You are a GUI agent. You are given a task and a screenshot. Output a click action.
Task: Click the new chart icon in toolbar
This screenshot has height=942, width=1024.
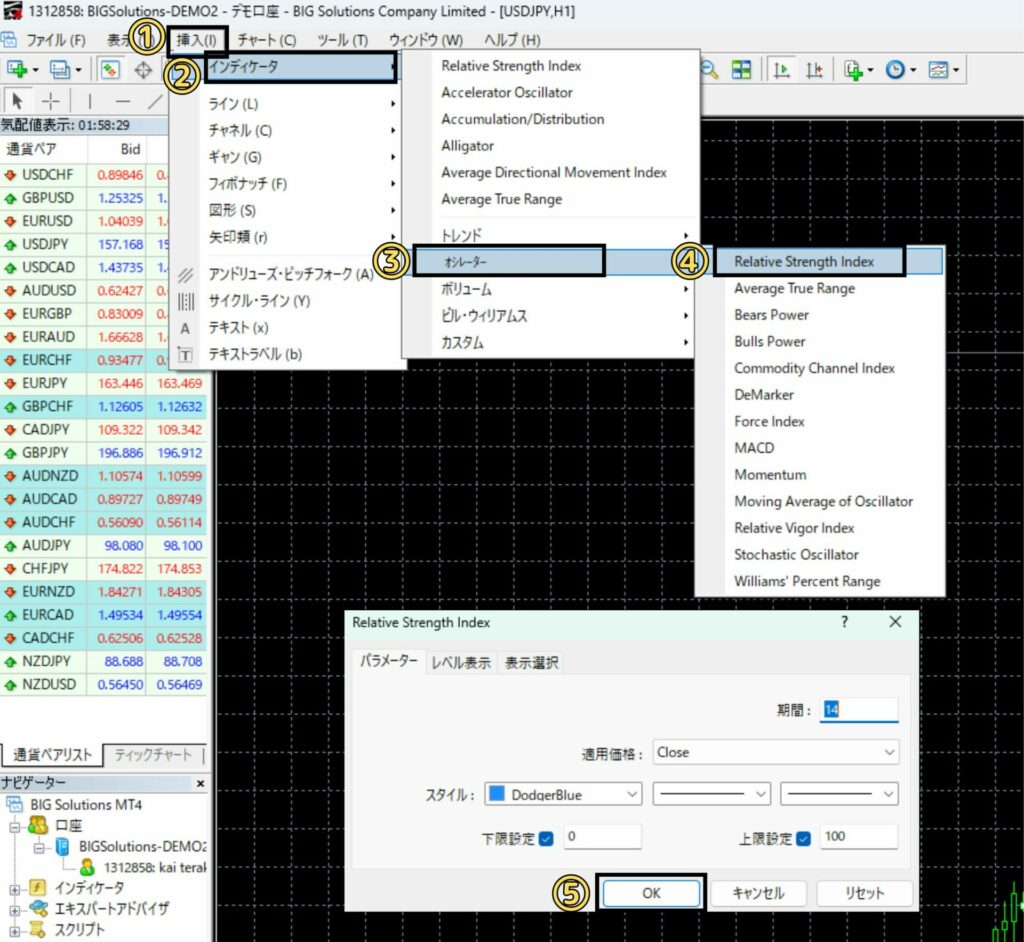17,69
